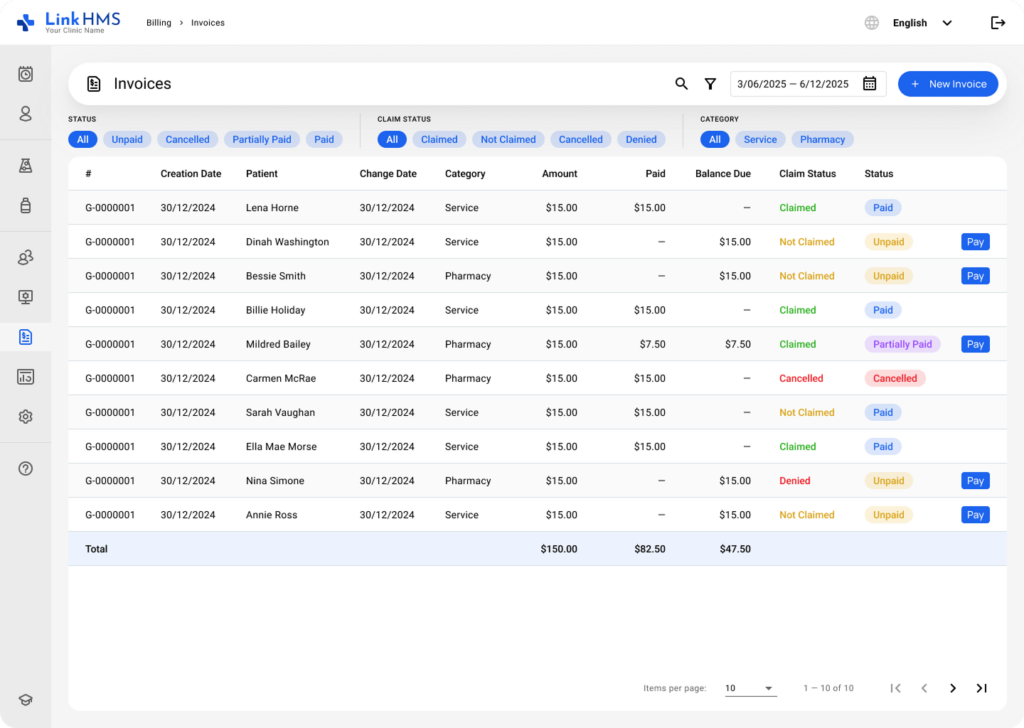The image size is (1024, 728).
Task: Open the reports dashboard sidebar icon
Action: coord(25,377)
